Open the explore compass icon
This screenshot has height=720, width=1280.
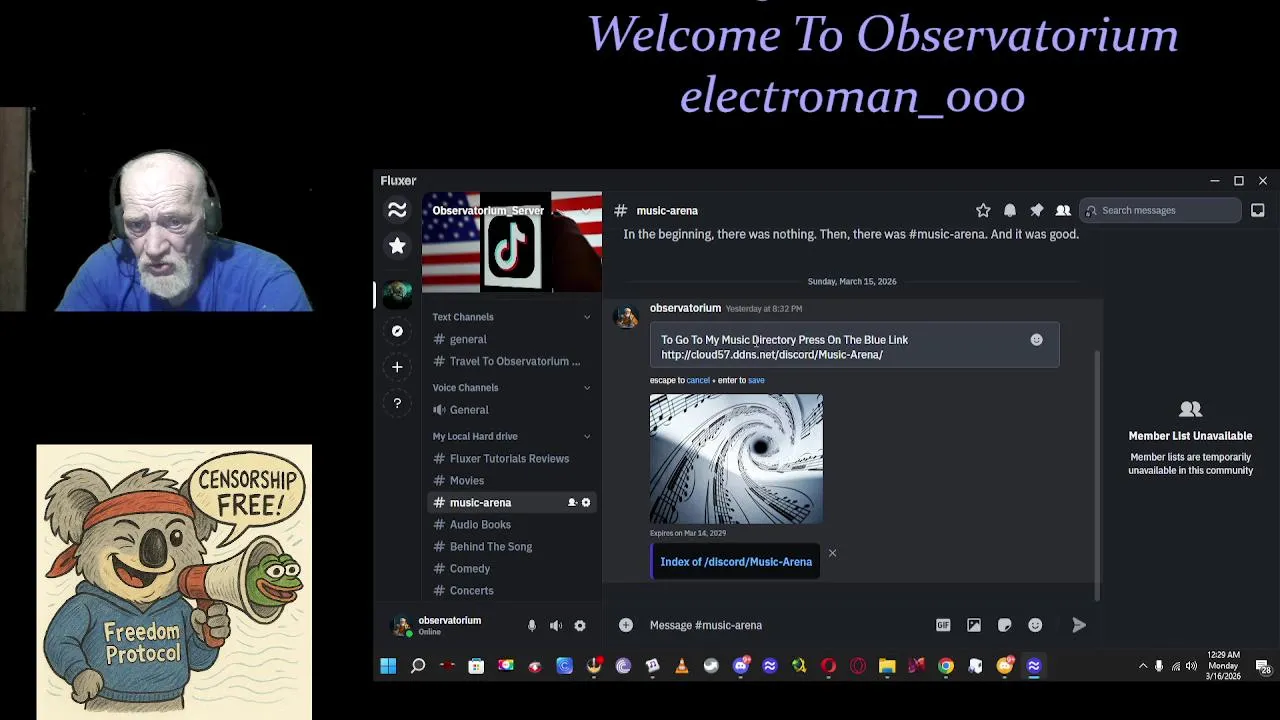point(397,331)
